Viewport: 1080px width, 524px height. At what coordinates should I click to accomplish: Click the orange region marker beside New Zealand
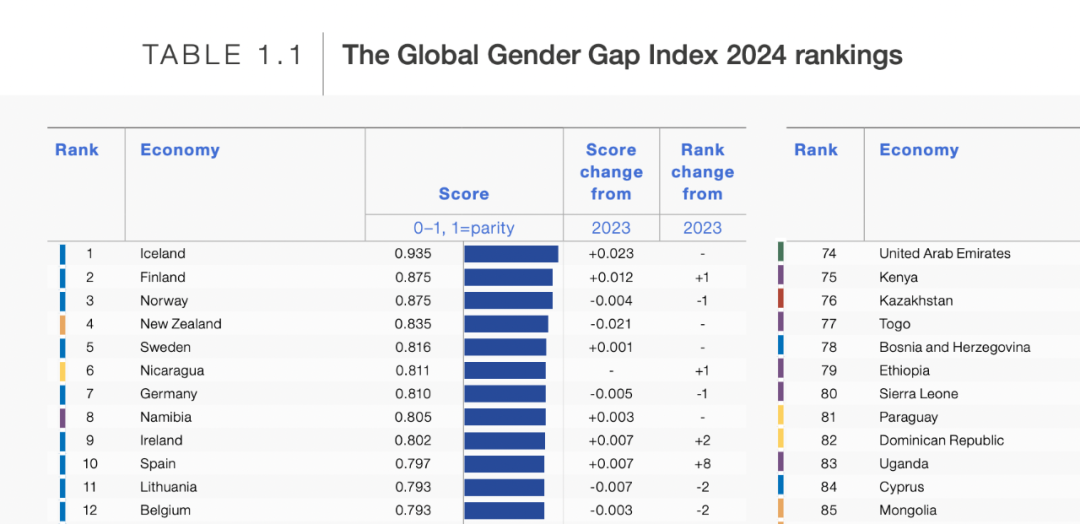tap(63, 324)
